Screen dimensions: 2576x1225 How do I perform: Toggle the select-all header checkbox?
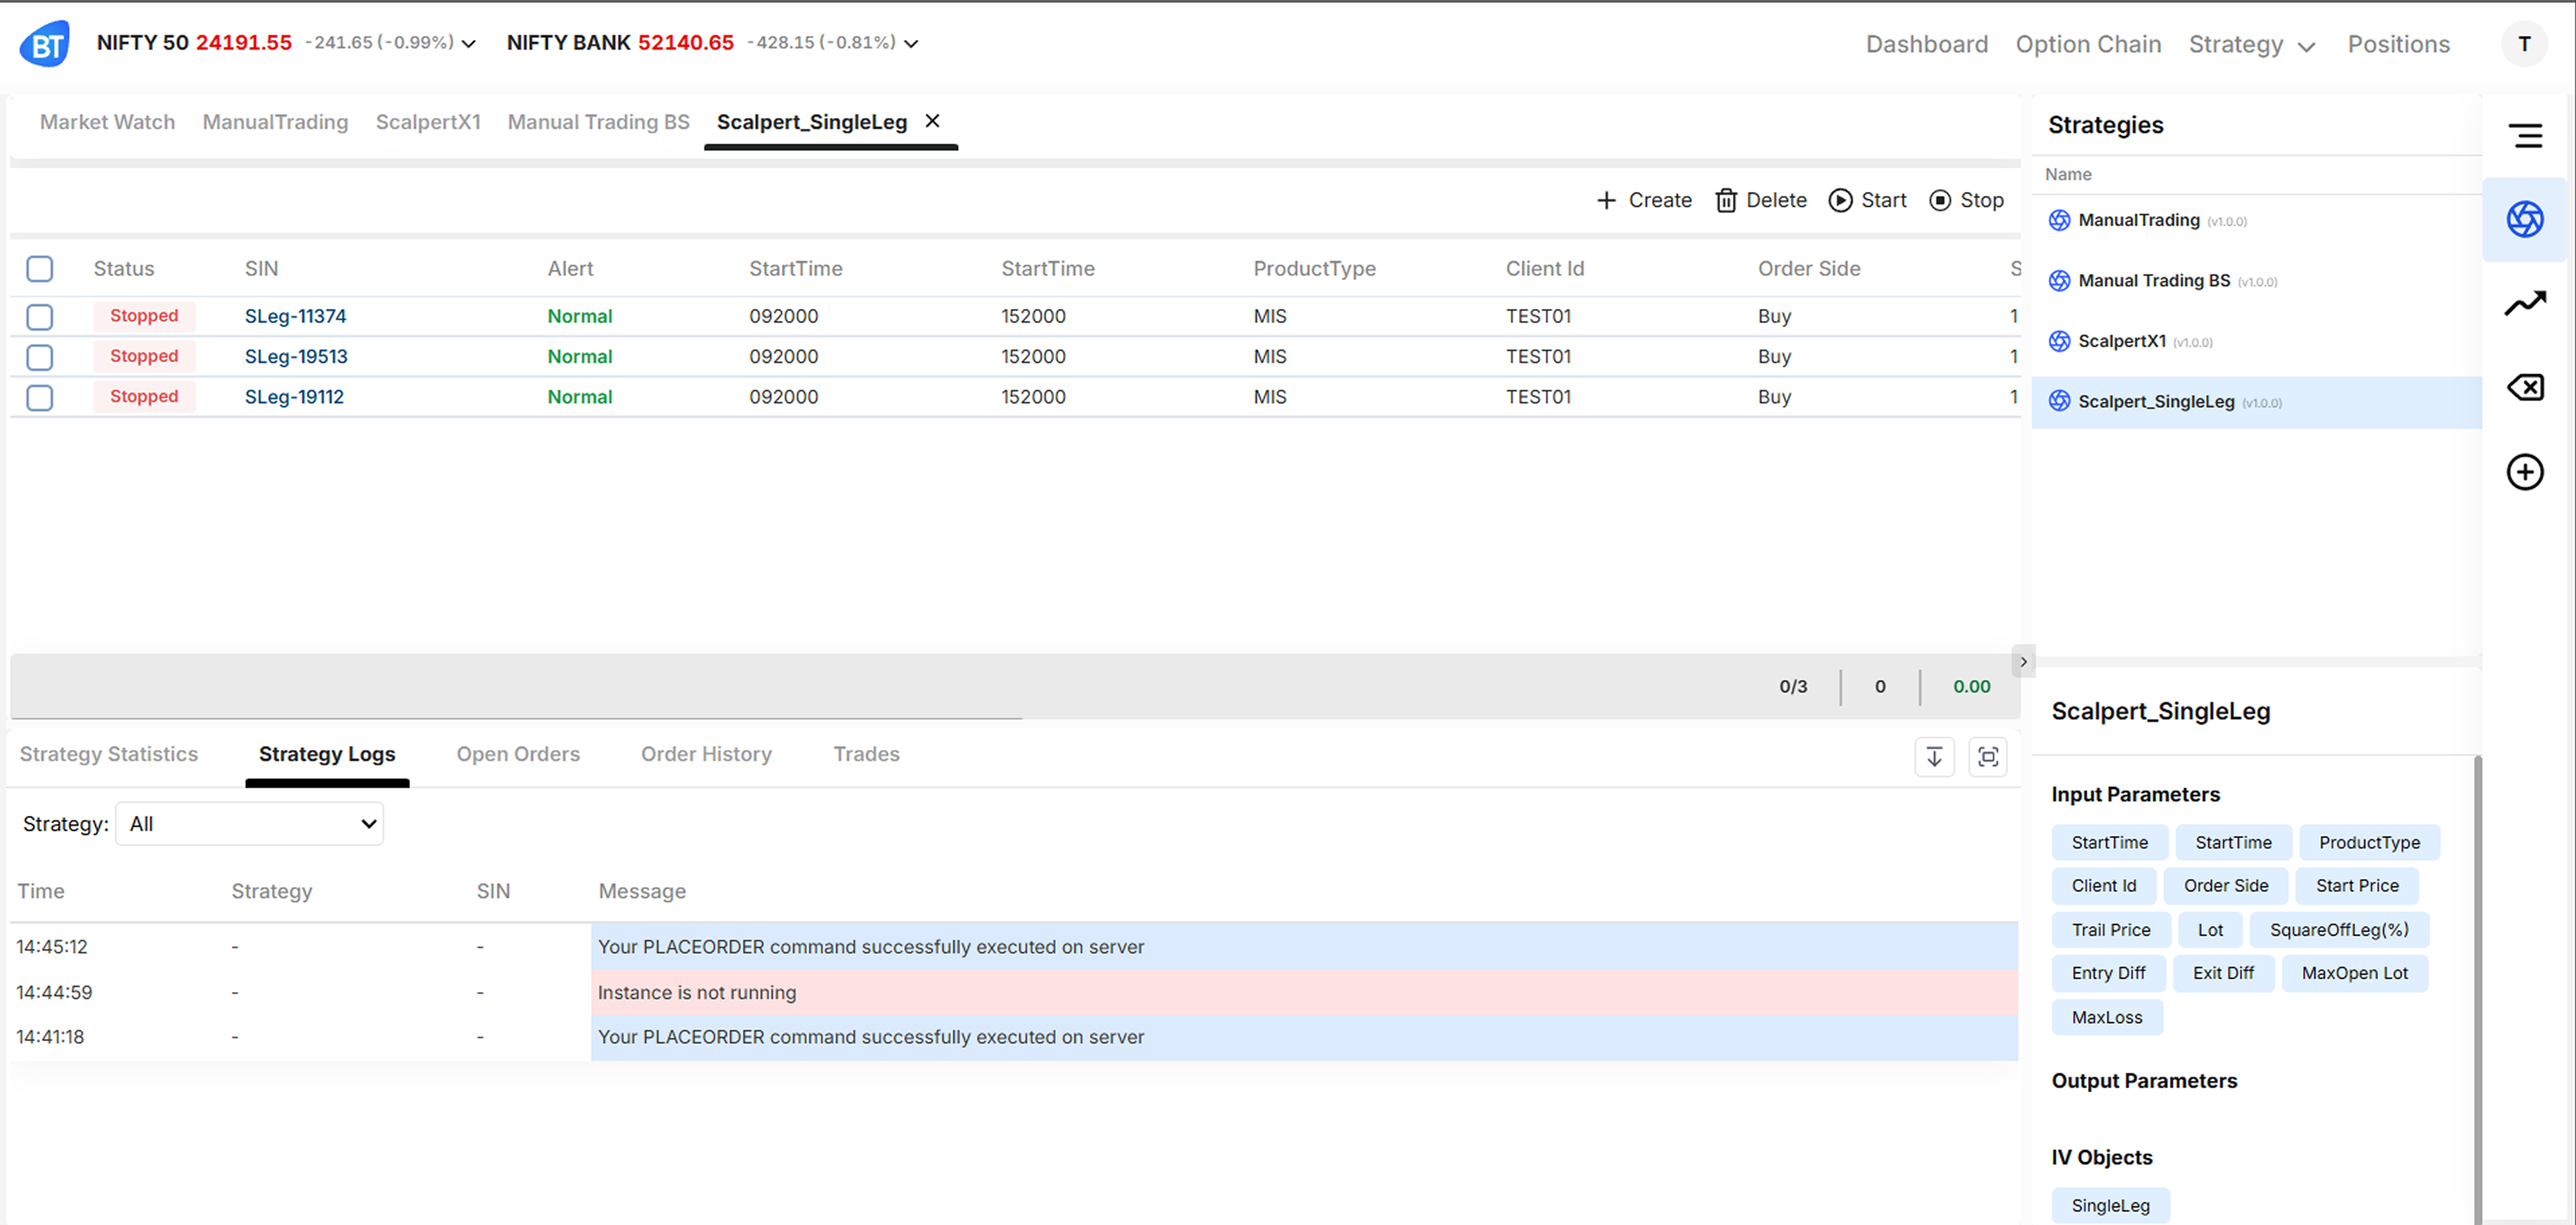pos(40,269)
